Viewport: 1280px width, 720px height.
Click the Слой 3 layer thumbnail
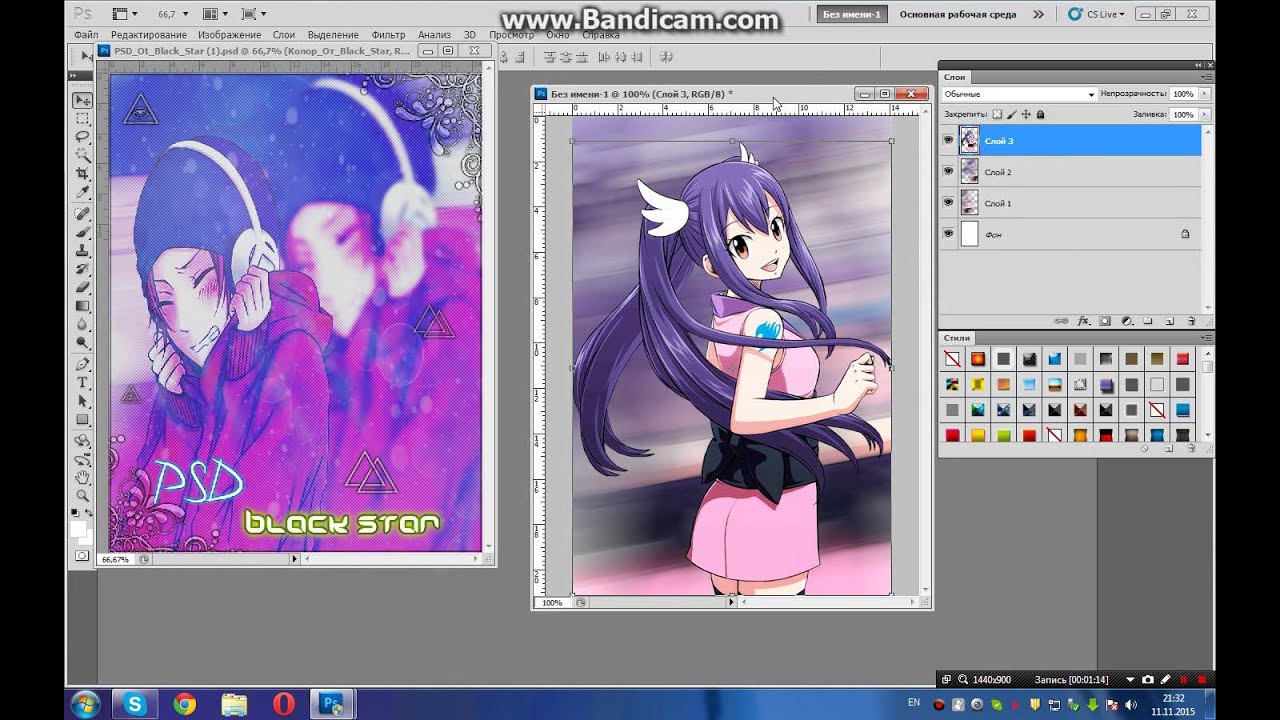[969, 141]
